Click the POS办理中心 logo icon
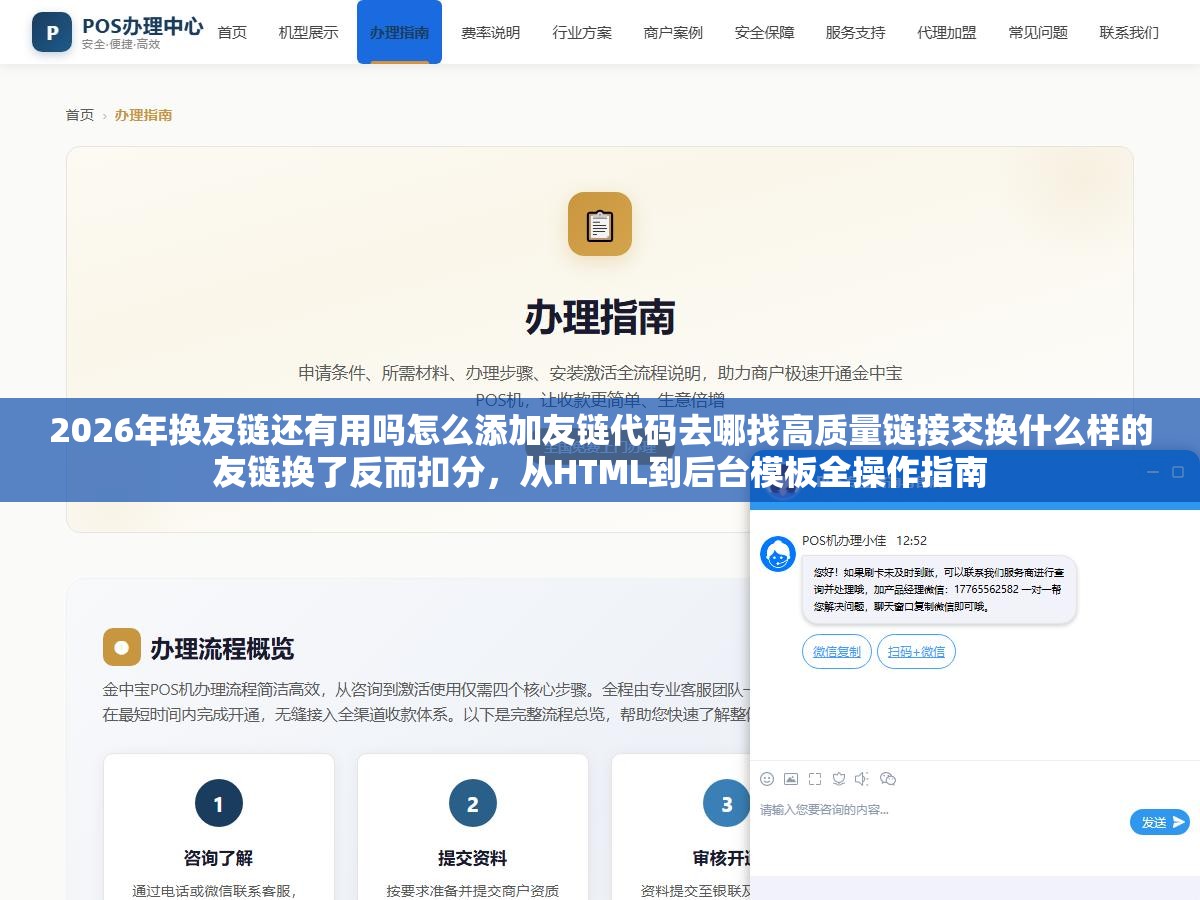The width and height of the screenshot is (1200, 900). click(52, 32)
